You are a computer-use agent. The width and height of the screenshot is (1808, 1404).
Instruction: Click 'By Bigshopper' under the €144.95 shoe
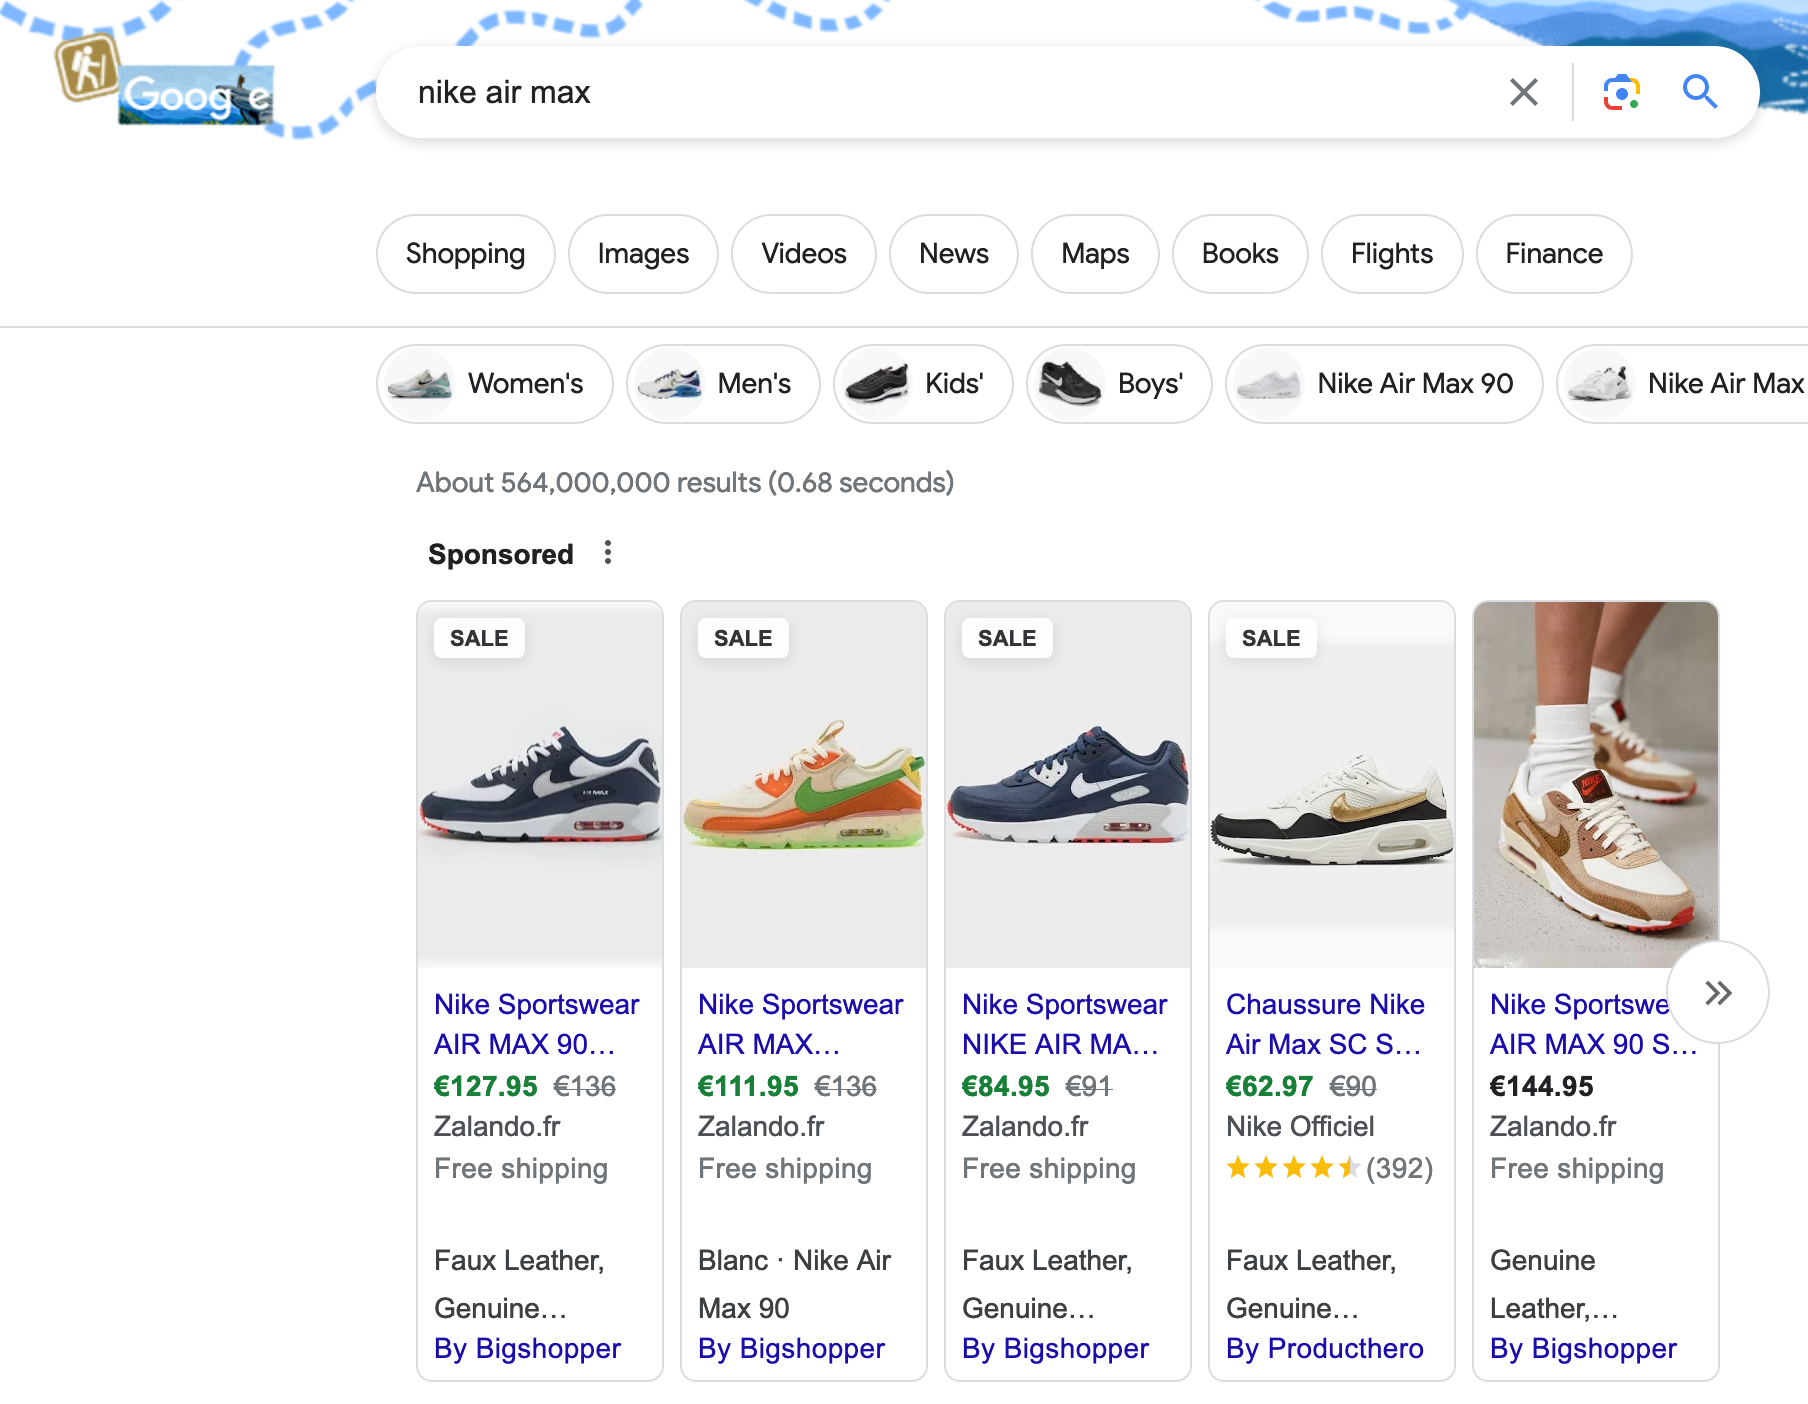pos(1583,1348)
